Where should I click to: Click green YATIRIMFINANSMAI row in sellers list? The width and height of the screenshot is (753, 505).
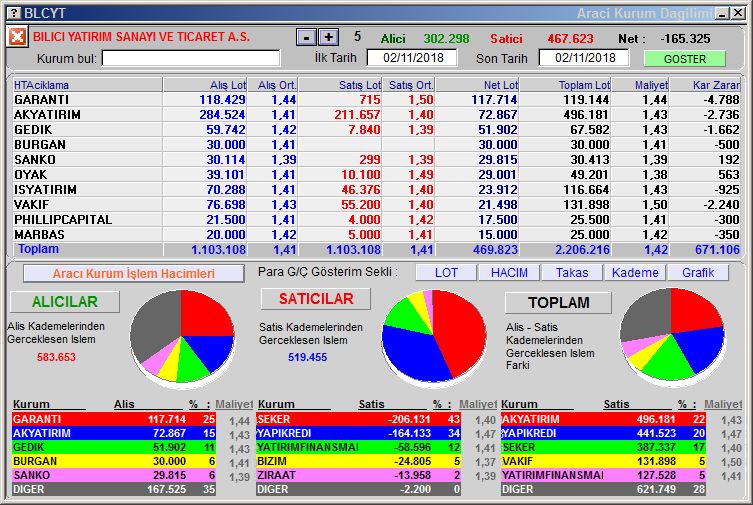click(x=359, y=447)
